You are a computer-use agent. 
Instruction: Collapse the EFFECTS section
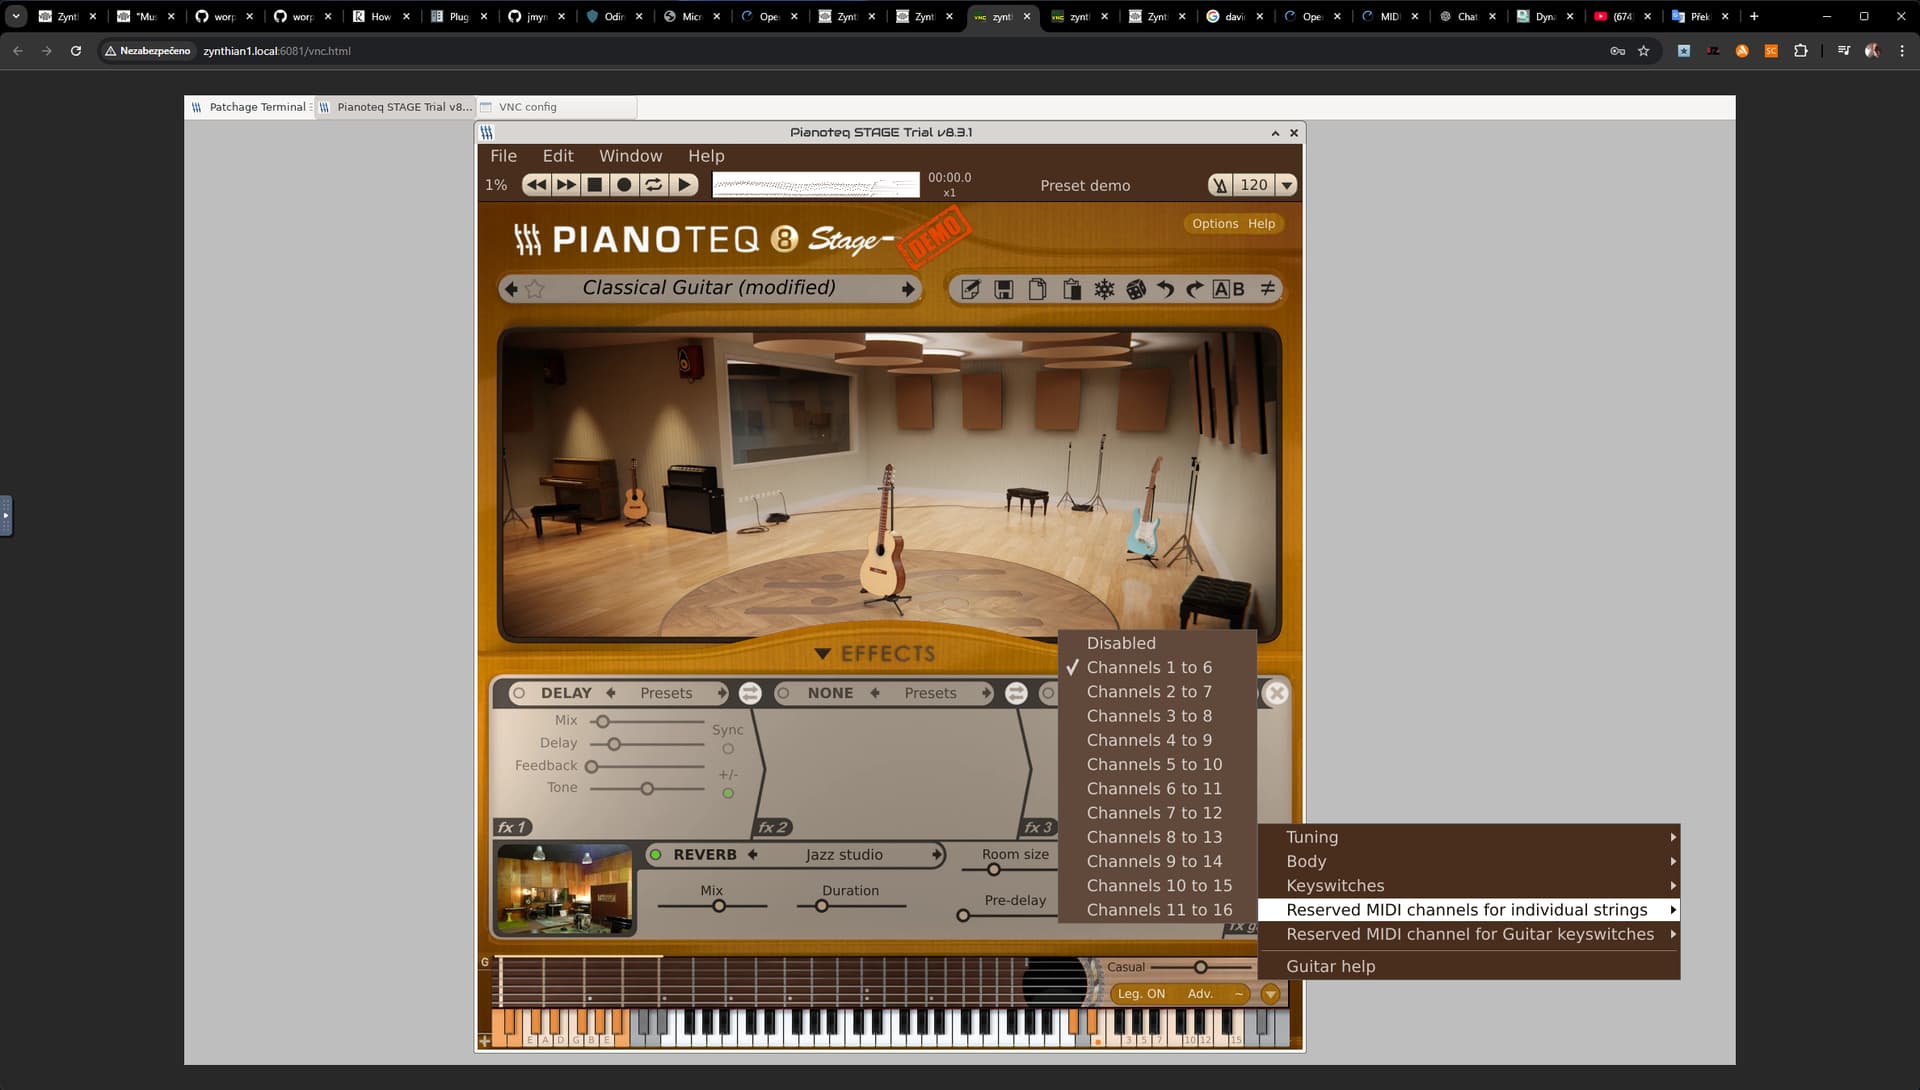coord(876,654)
